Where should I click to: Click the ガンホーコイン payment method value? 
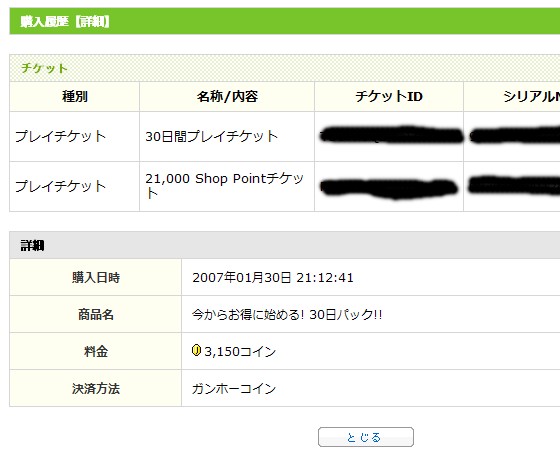[x=234, y=389]
